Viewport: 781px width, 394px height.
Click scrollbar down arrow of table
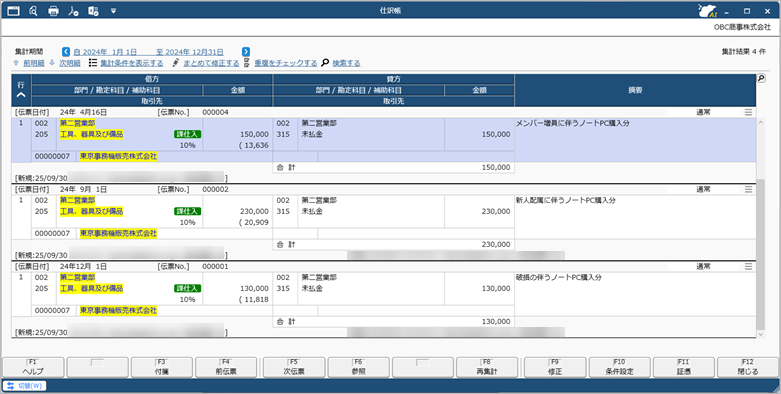point(760,334)
